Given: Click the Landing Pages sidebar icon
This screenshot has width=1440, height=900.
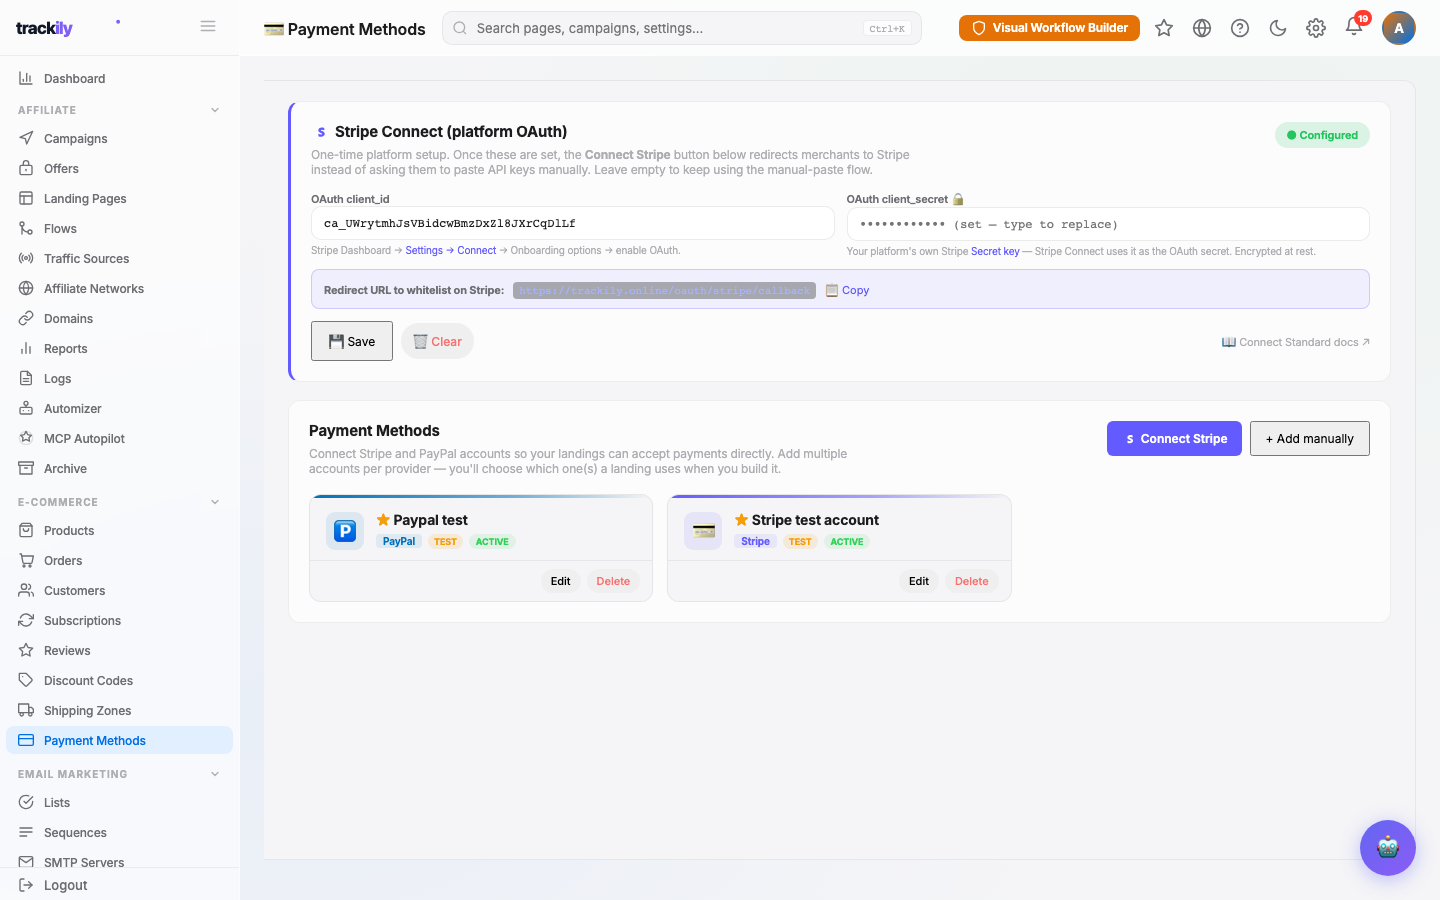Looking at the screenshot, I should (26, 198).
